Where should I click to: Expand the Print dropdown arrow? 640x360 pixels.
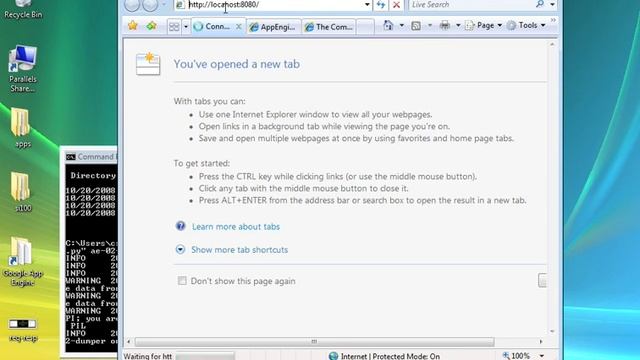click(x=458, y=26)
